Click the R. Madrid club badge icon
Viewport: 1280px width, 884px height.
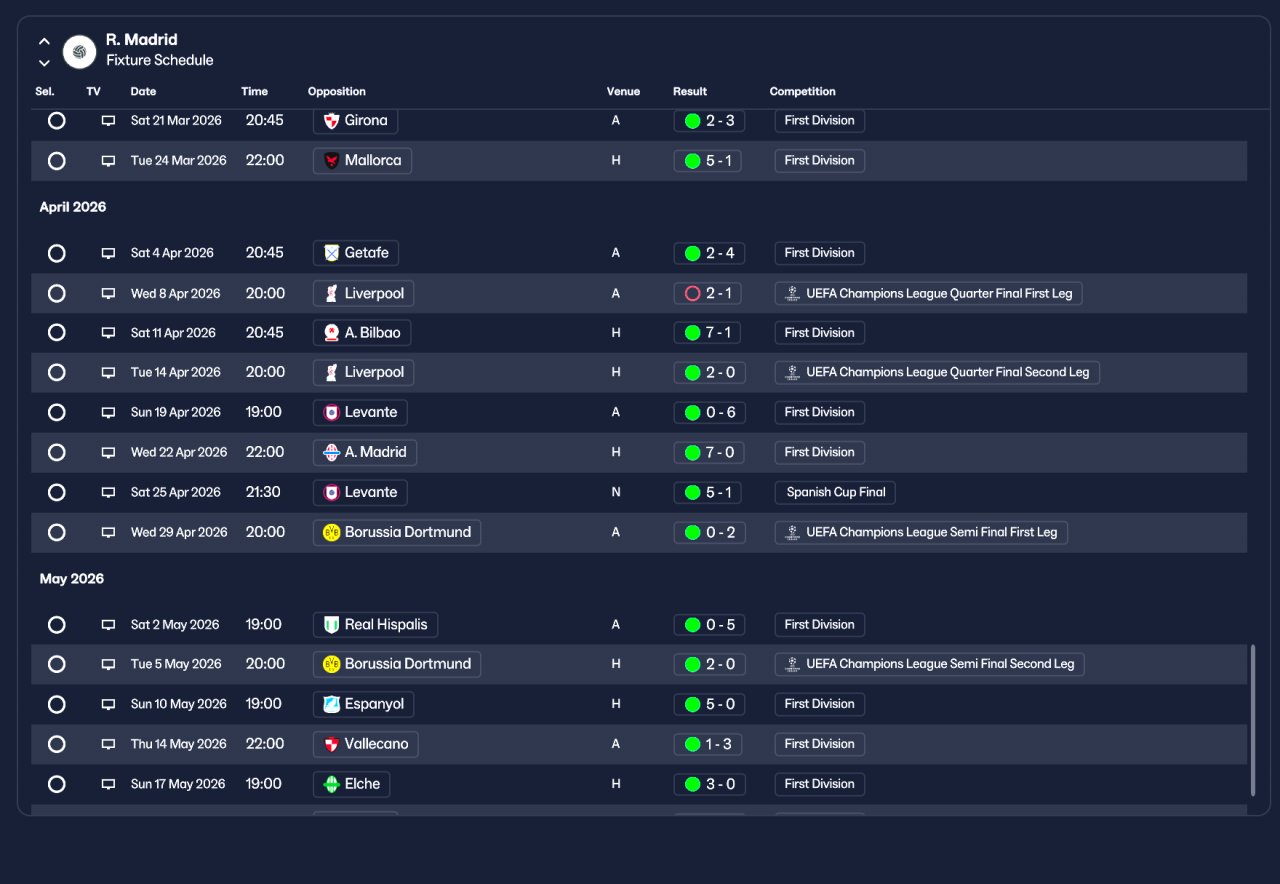pos(79,52)
